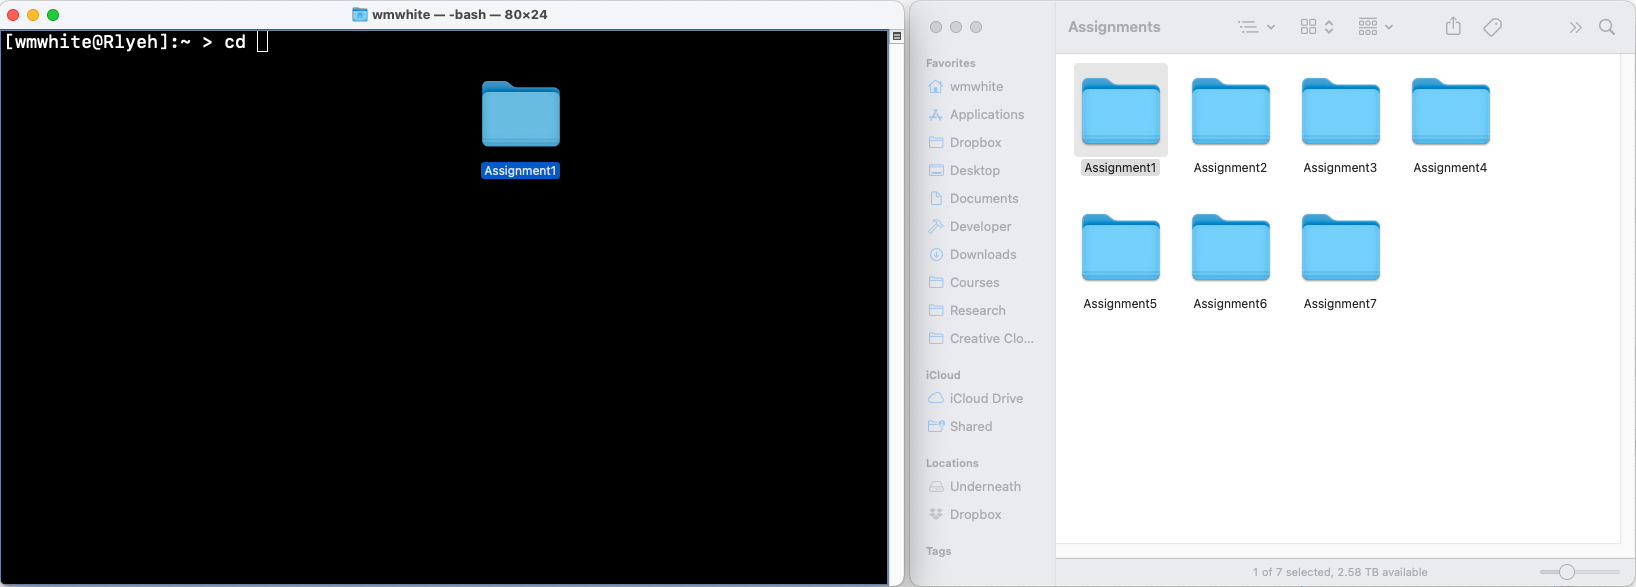Open the Courses sidebar favorite
Viewport: 1636px width, 587px height.
[974, 283]
